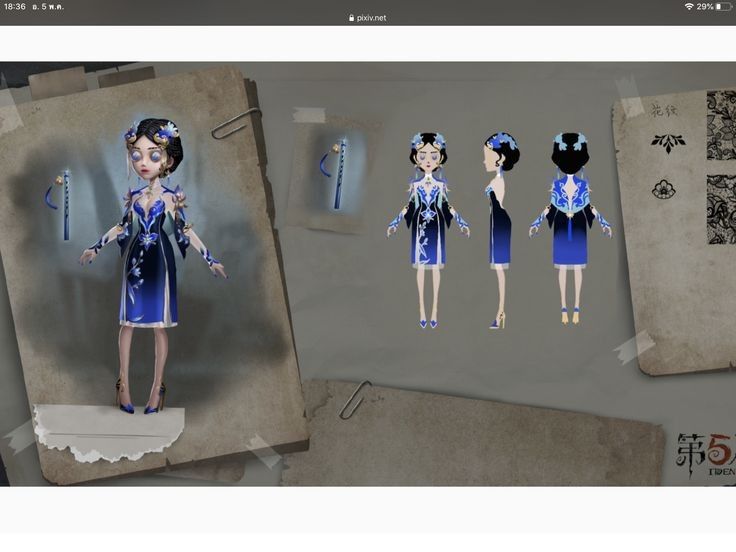Tap the 18:36 clock in status bar
The image size is (736, 552).
coord(15,7)
